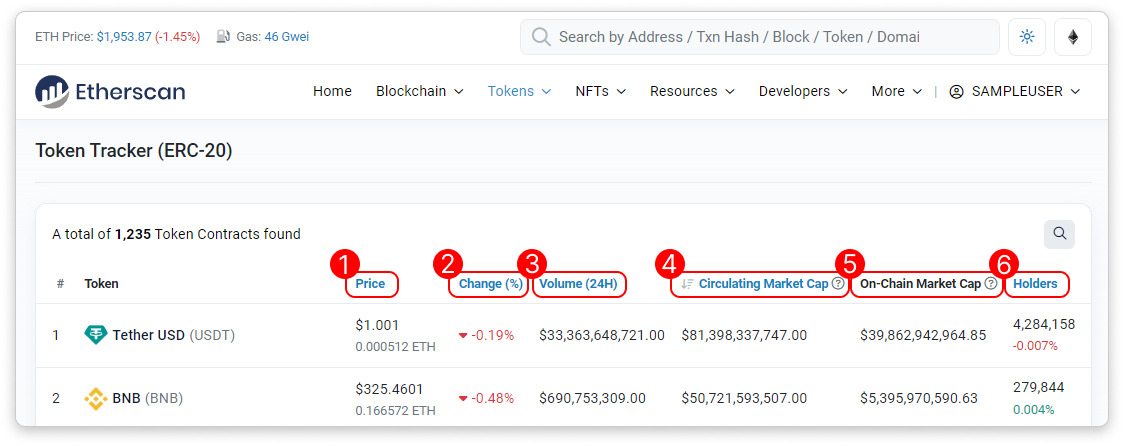This screenshot has height=446, width=1124.
Task: Expand the SAMPLEUSER account dropdown
Action: click(1014, 91)
